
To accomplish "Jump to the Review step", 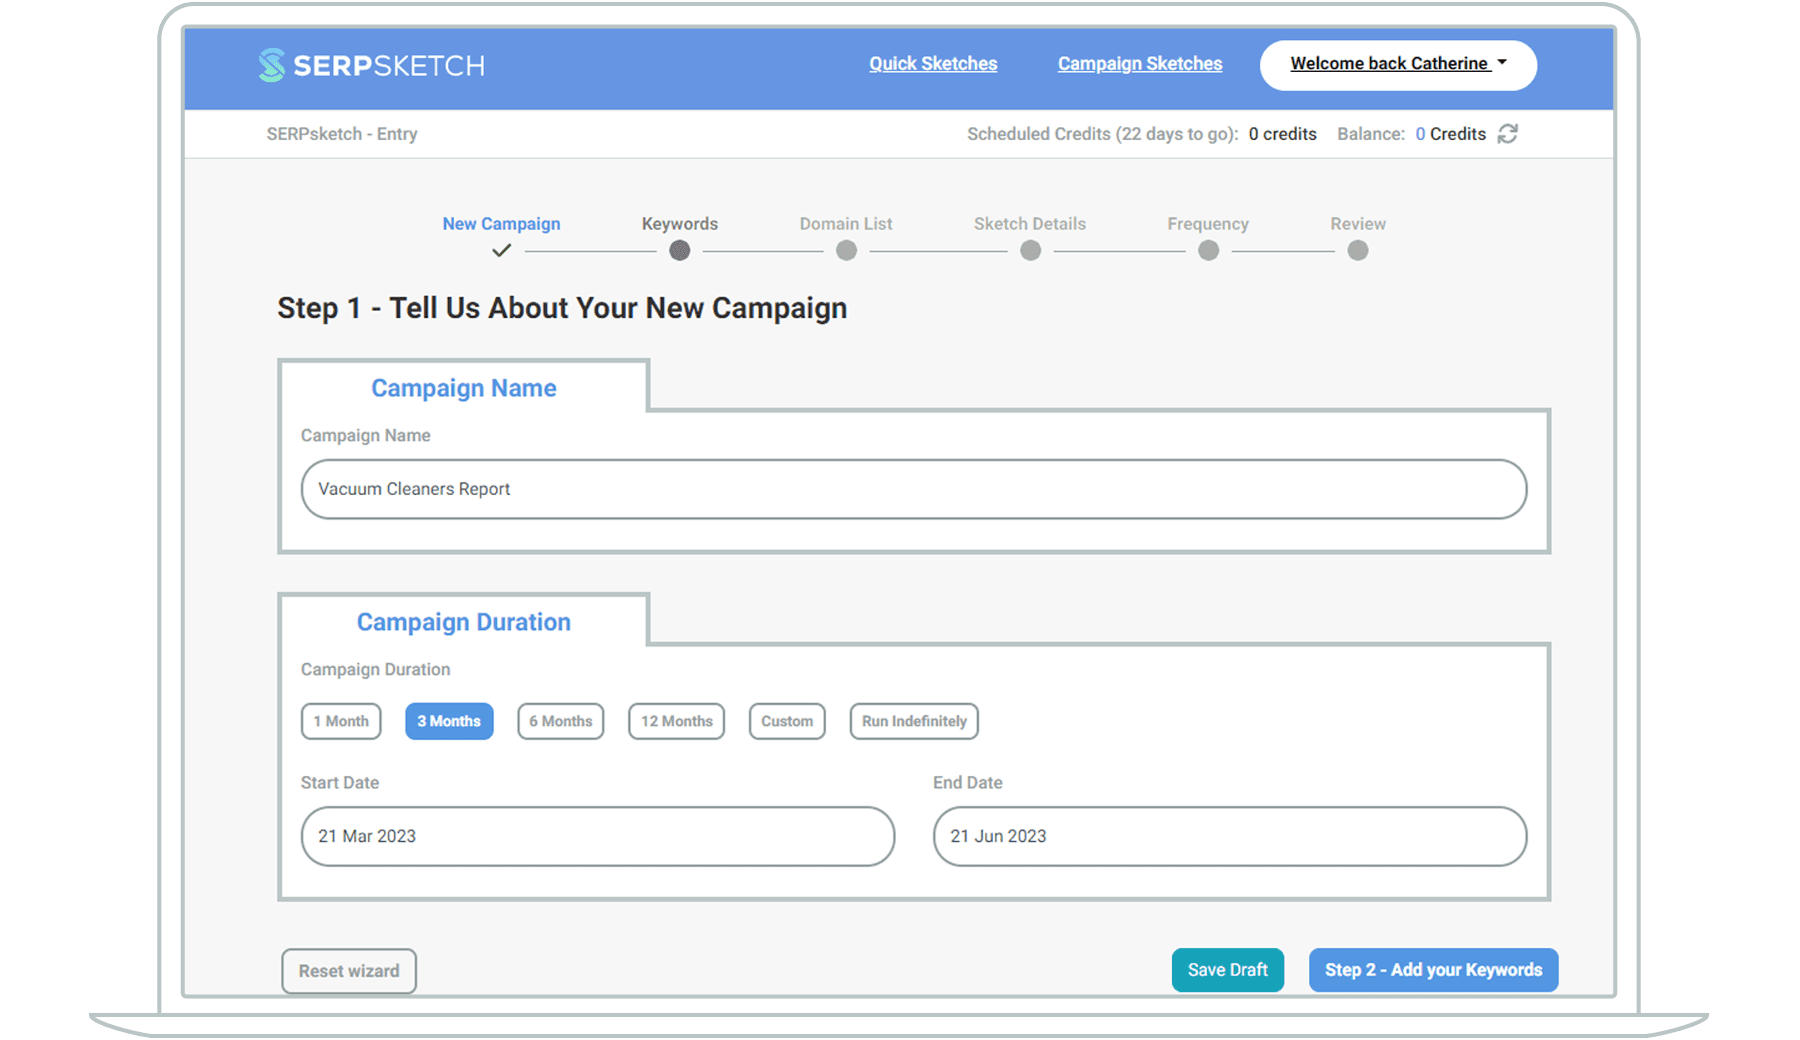I will coord(1358,224).
